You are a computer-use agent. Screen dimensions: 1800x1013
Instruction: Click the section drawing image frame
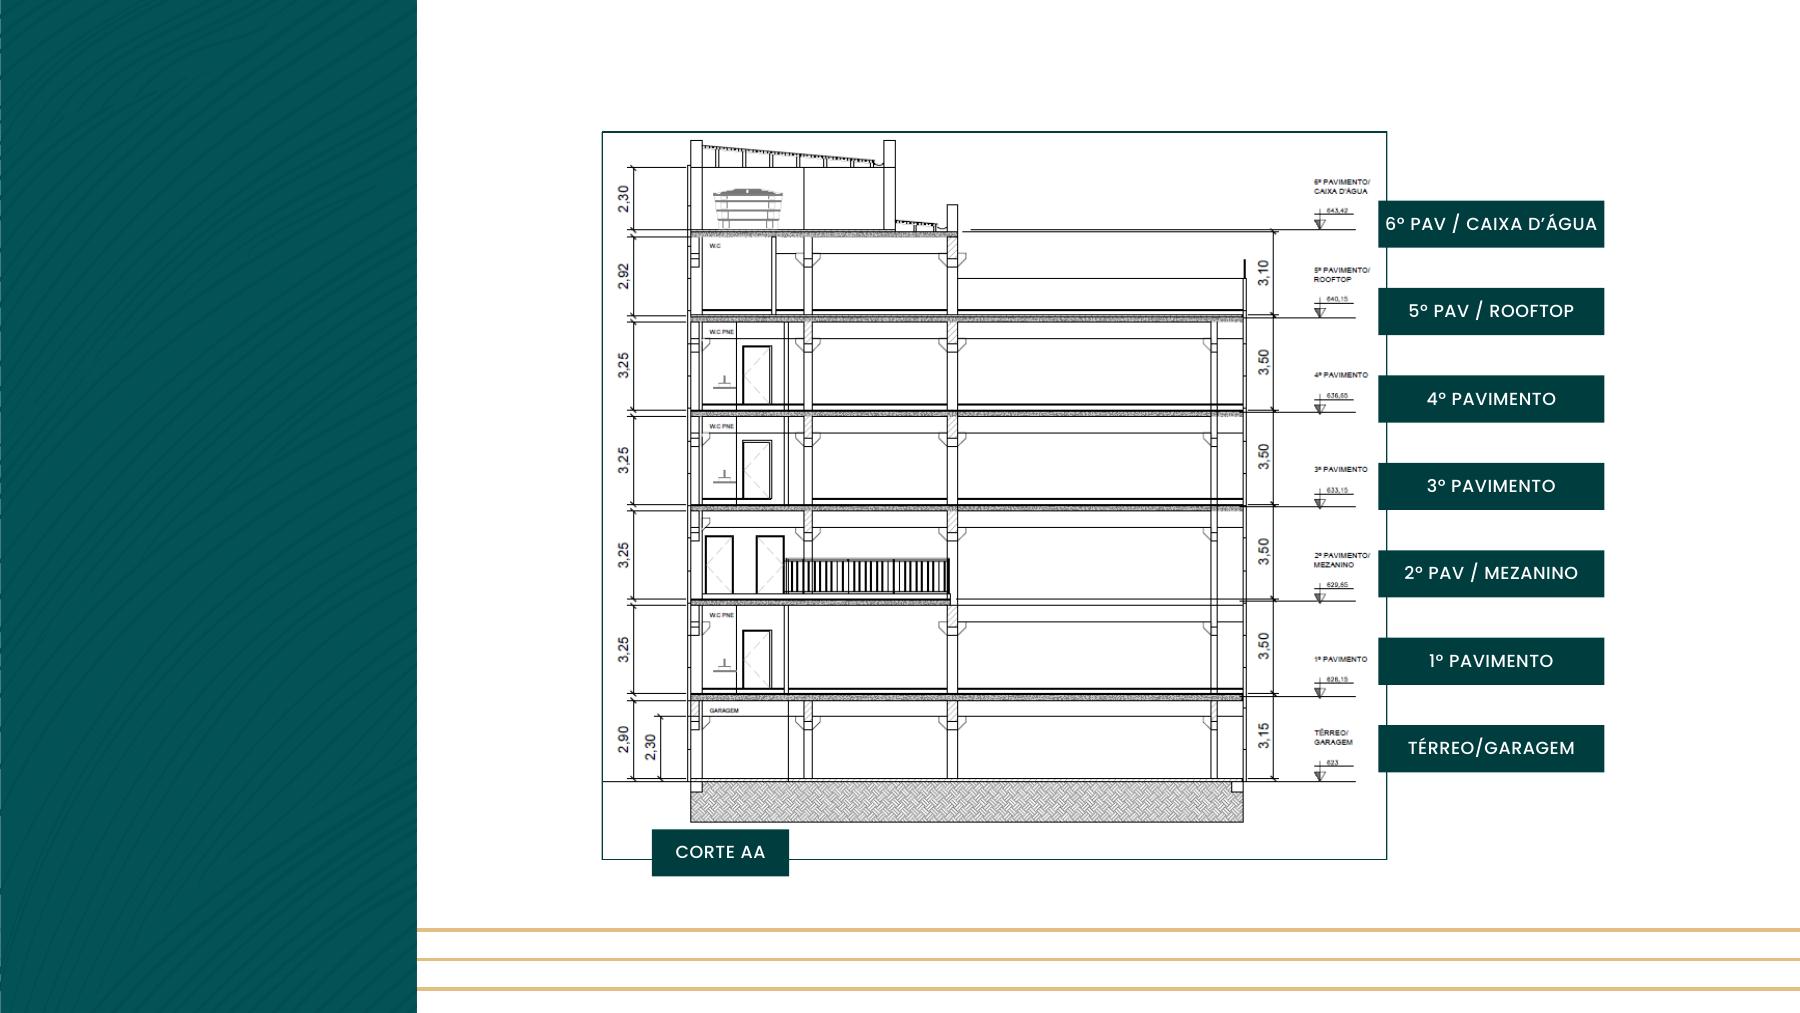[x=994, y=495]
